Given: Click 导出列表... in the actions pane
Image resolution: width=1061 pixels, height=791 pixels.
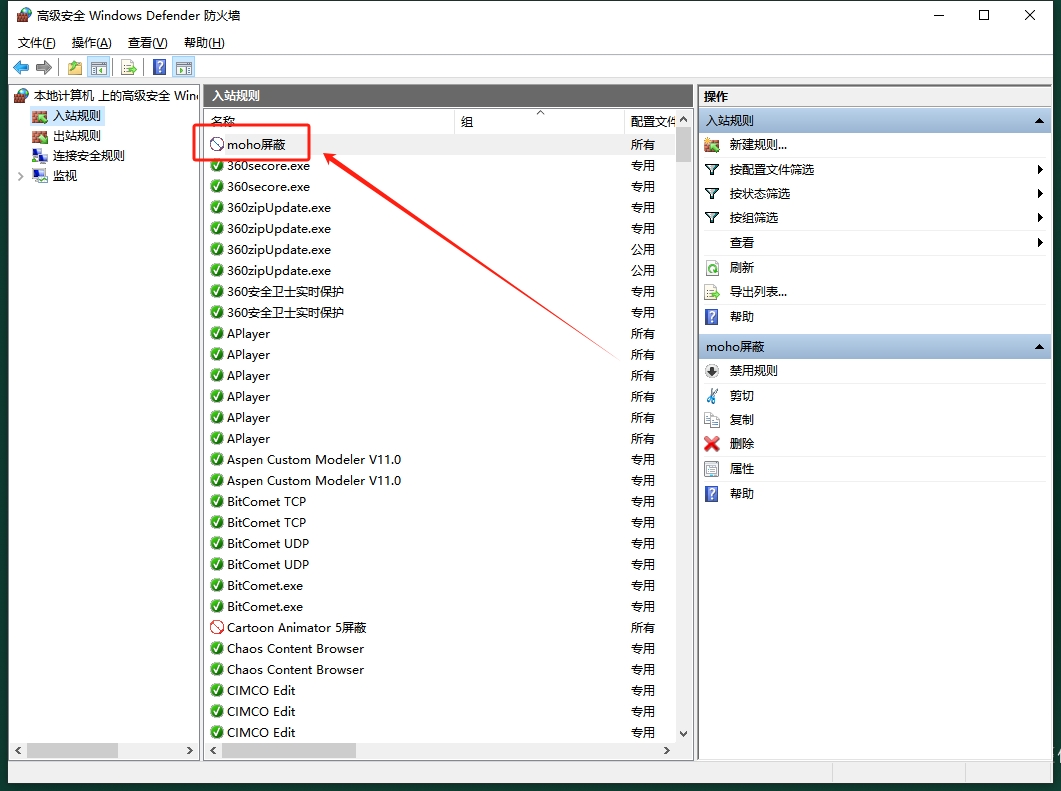Looking at the screenshot, I should point(757,292).
